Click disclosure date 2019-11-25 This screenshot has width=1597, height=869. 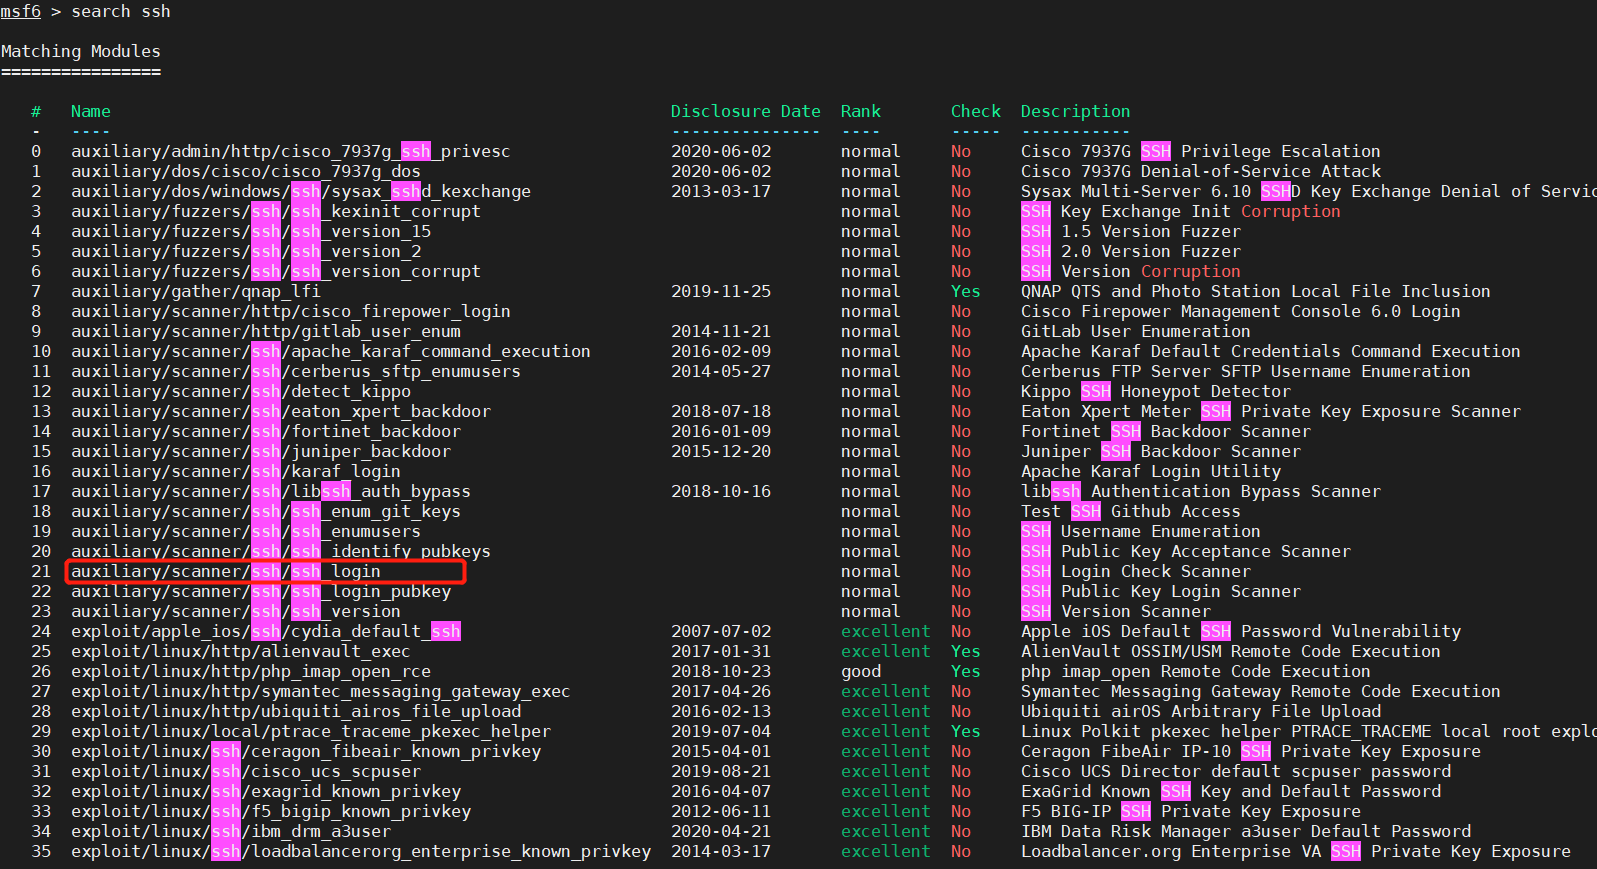point(721,291)
